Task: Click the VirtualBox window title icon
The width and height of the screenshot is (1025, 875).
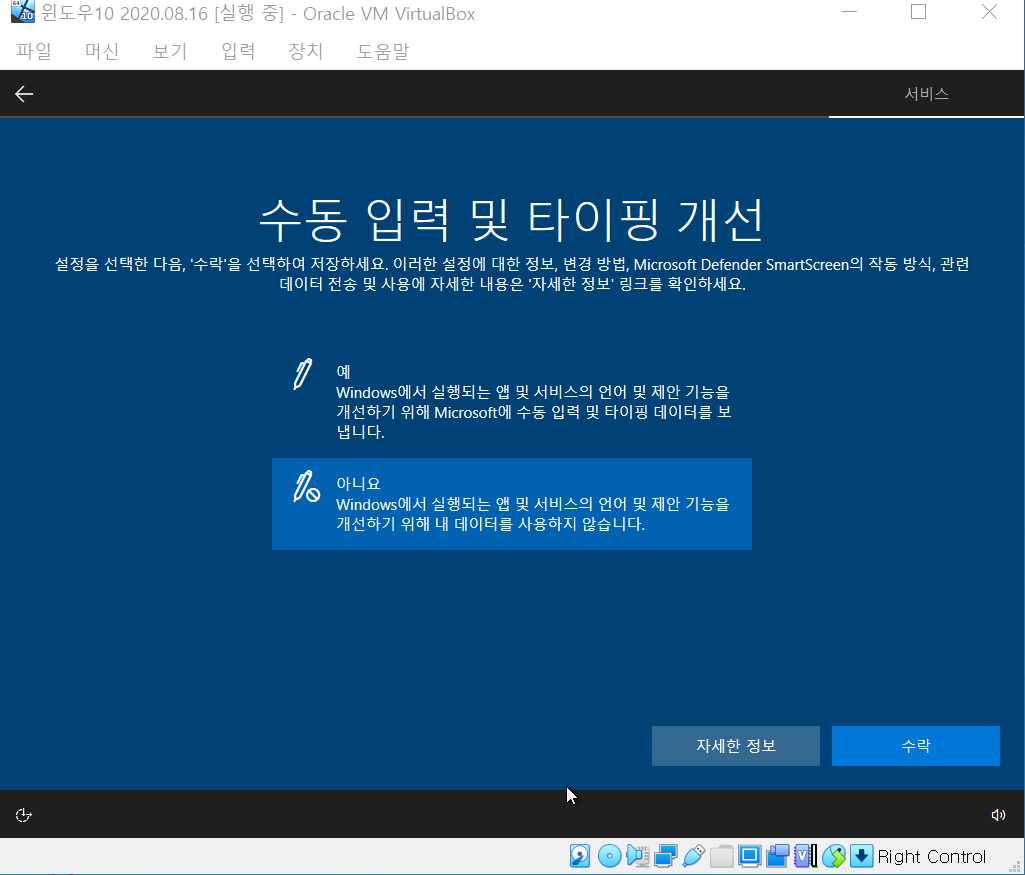Action: pyautogui.click(x=22, y=12)
